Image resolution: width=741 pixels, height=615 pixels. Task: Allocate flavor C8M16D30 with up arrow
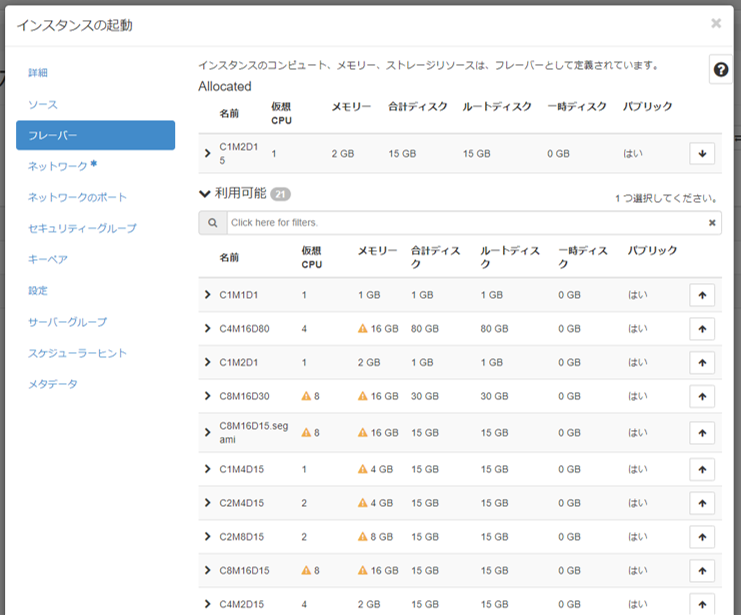pos(702,396)
